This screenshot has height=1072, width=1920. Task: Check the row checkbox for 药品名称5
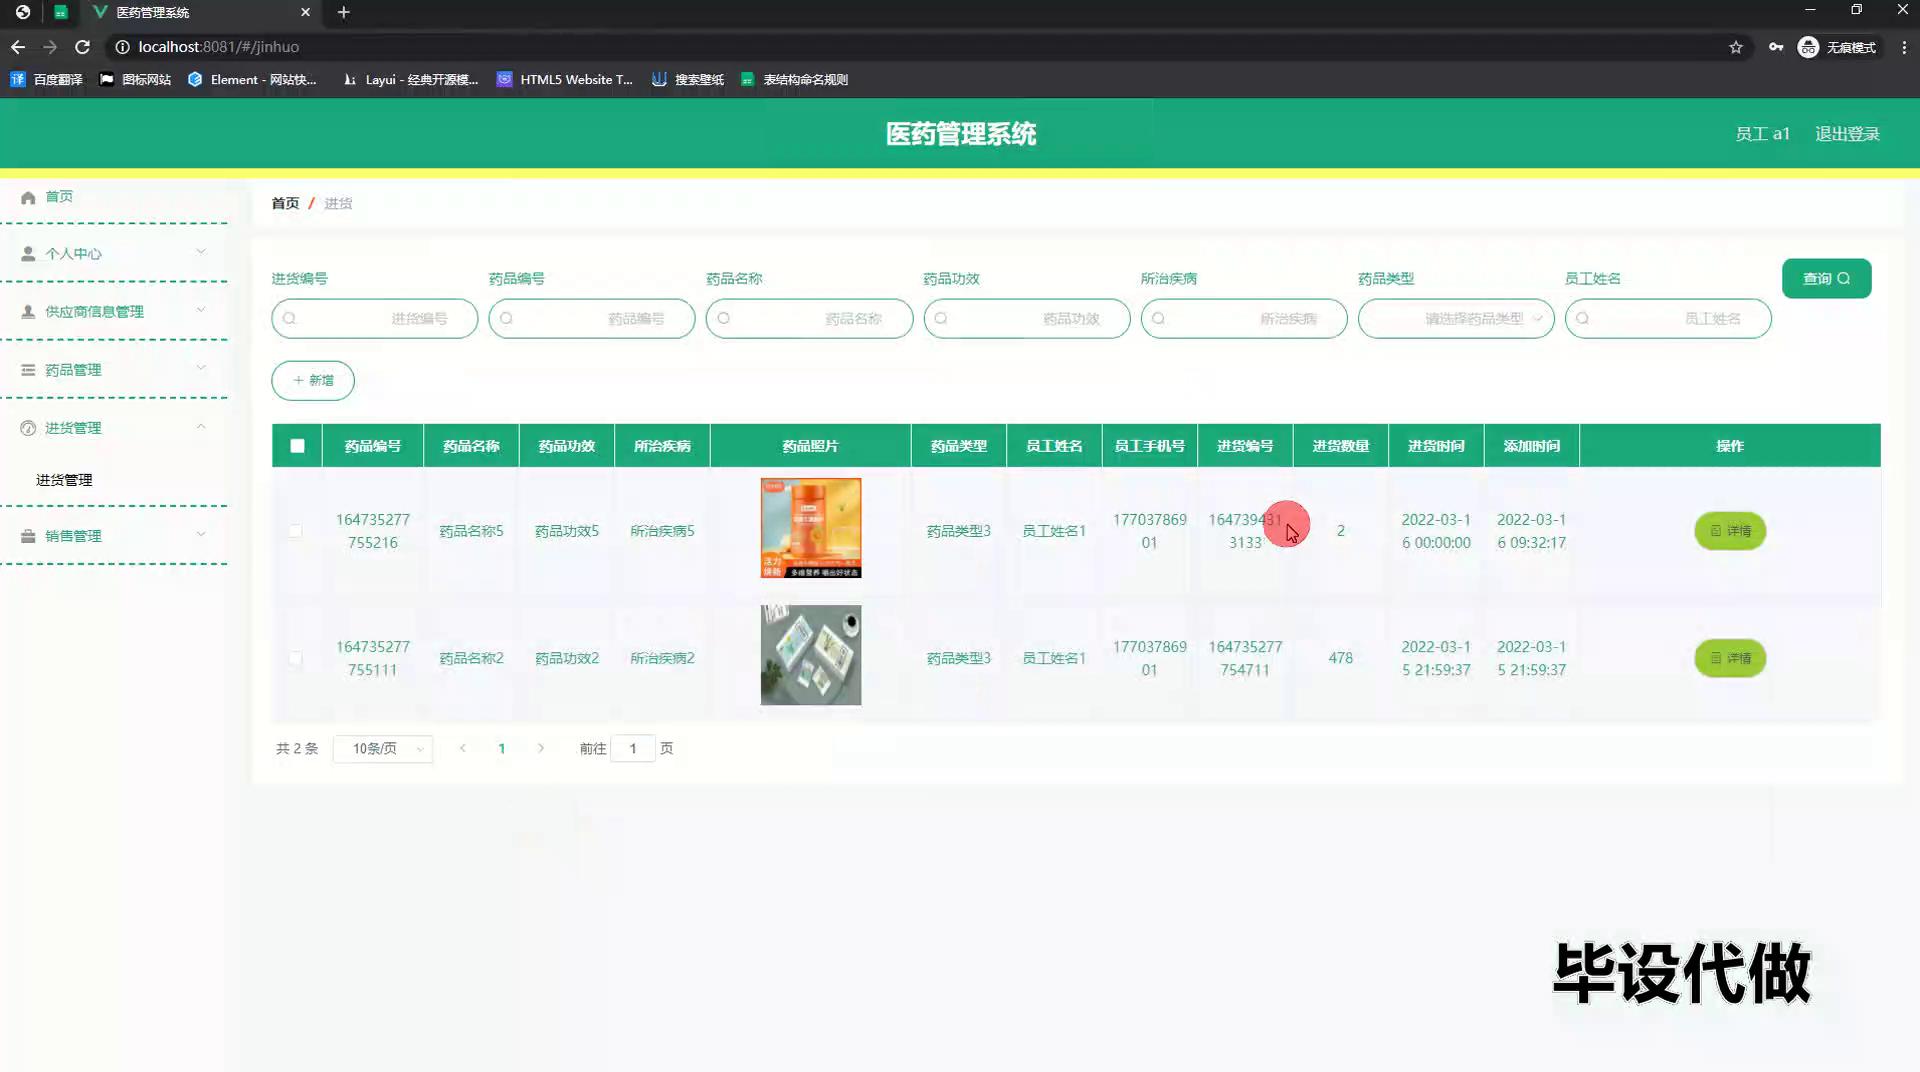click(x=295, y=531)
